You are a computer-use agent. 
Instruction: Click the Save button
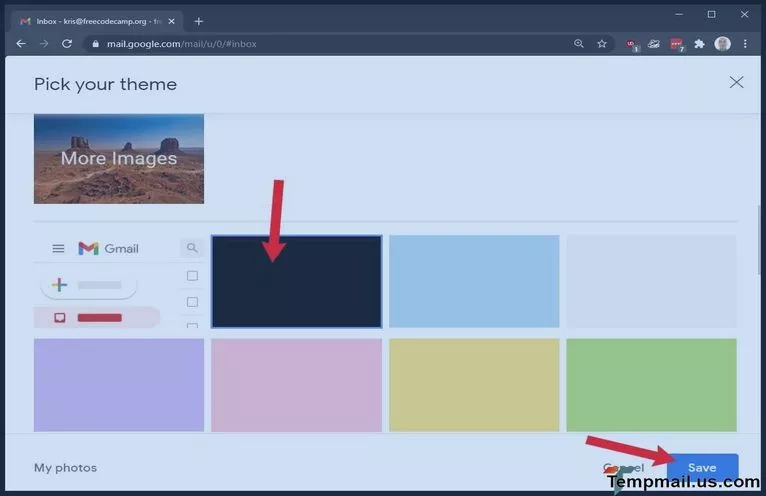point(702,468)
